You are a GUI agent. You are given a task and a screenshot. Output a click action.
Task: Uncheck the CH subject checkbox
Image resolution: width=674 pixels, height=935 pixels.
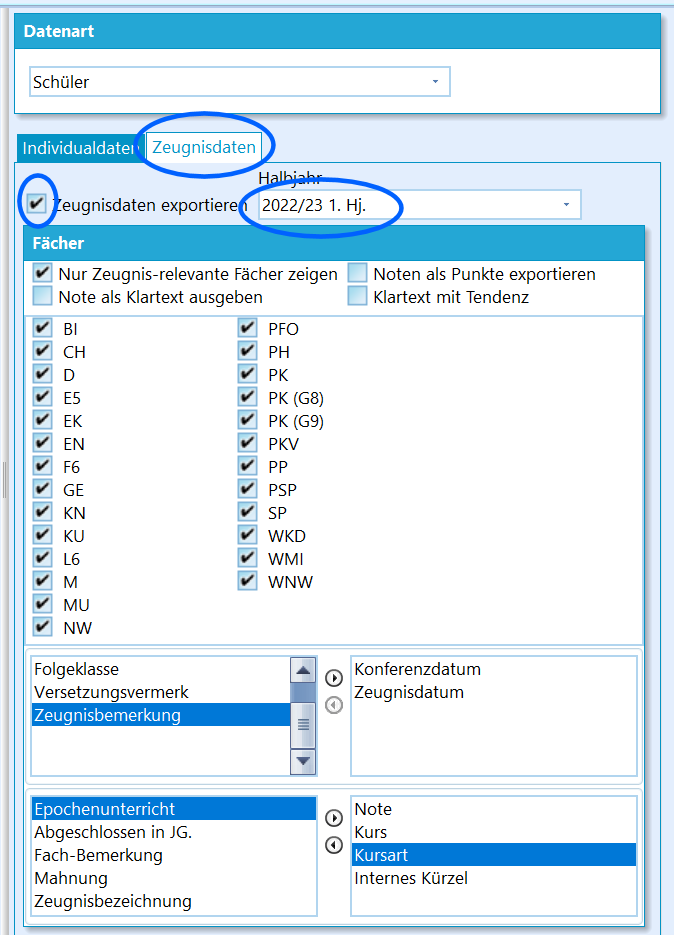click(x=42, y=352)
